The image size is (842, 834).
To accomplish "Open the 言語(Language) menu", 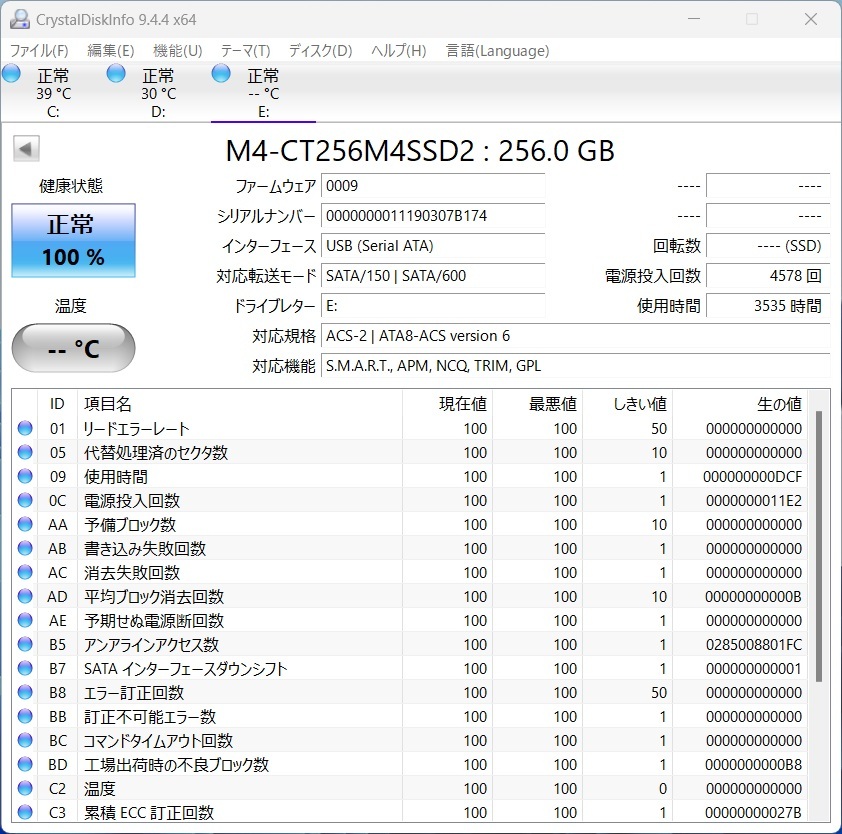I will tap(497, 50).
